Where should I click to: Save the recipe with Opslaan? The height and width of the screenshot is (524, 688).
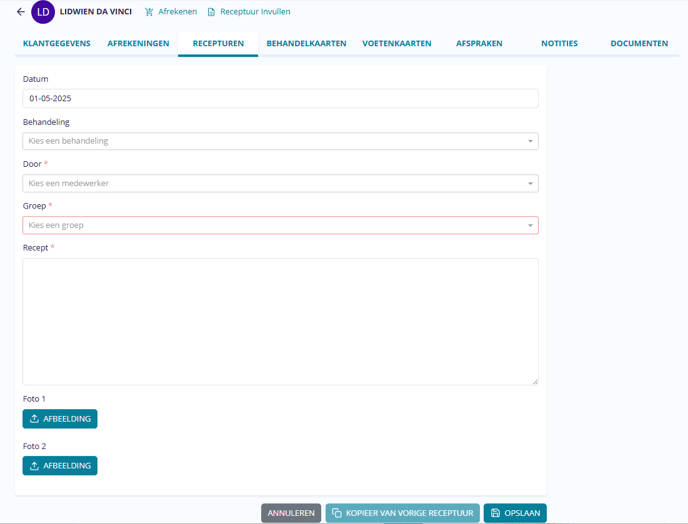tap(515, 513)
